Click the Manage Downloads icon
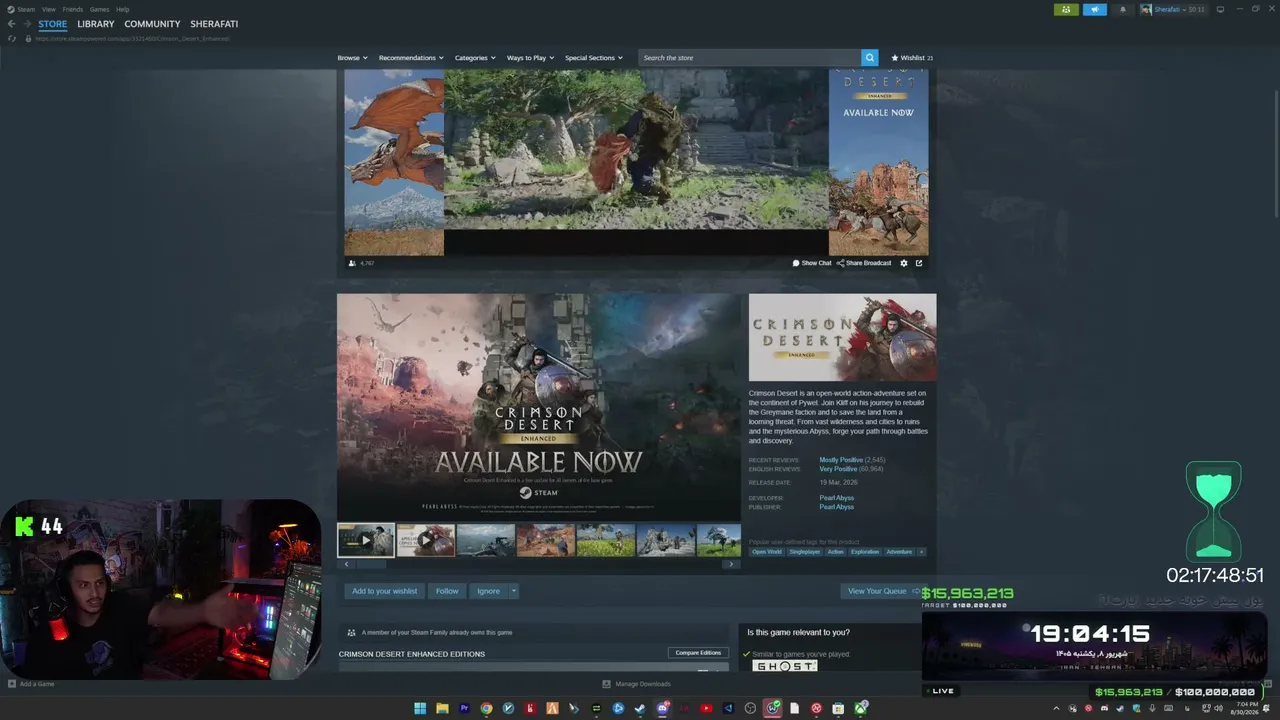Viewport: 1280px width, 720px height. pyautogui.click(x=607, y=684)
